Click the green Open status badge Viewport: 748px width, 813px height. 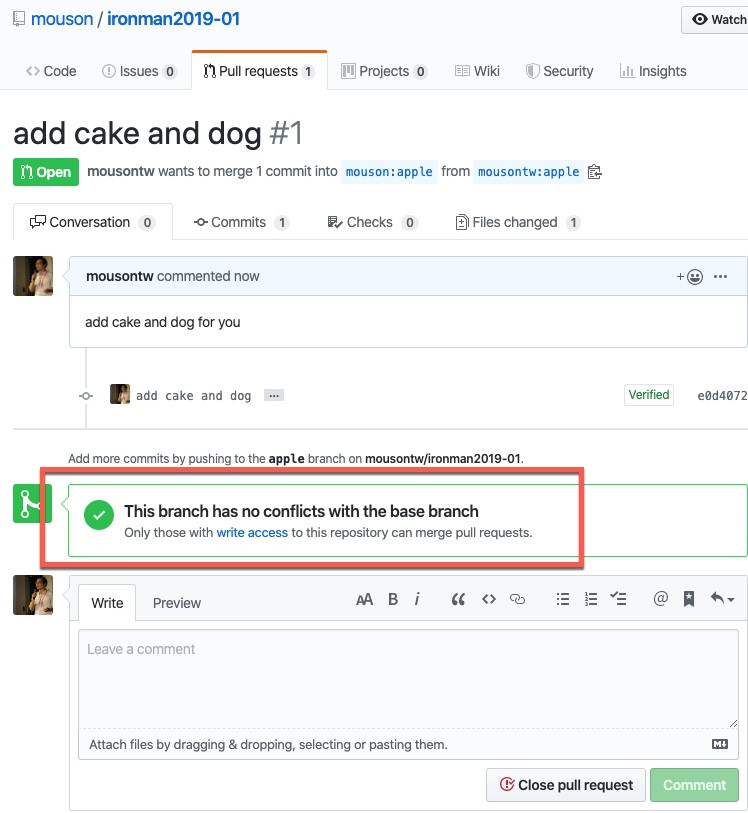[x=46, y=172]
